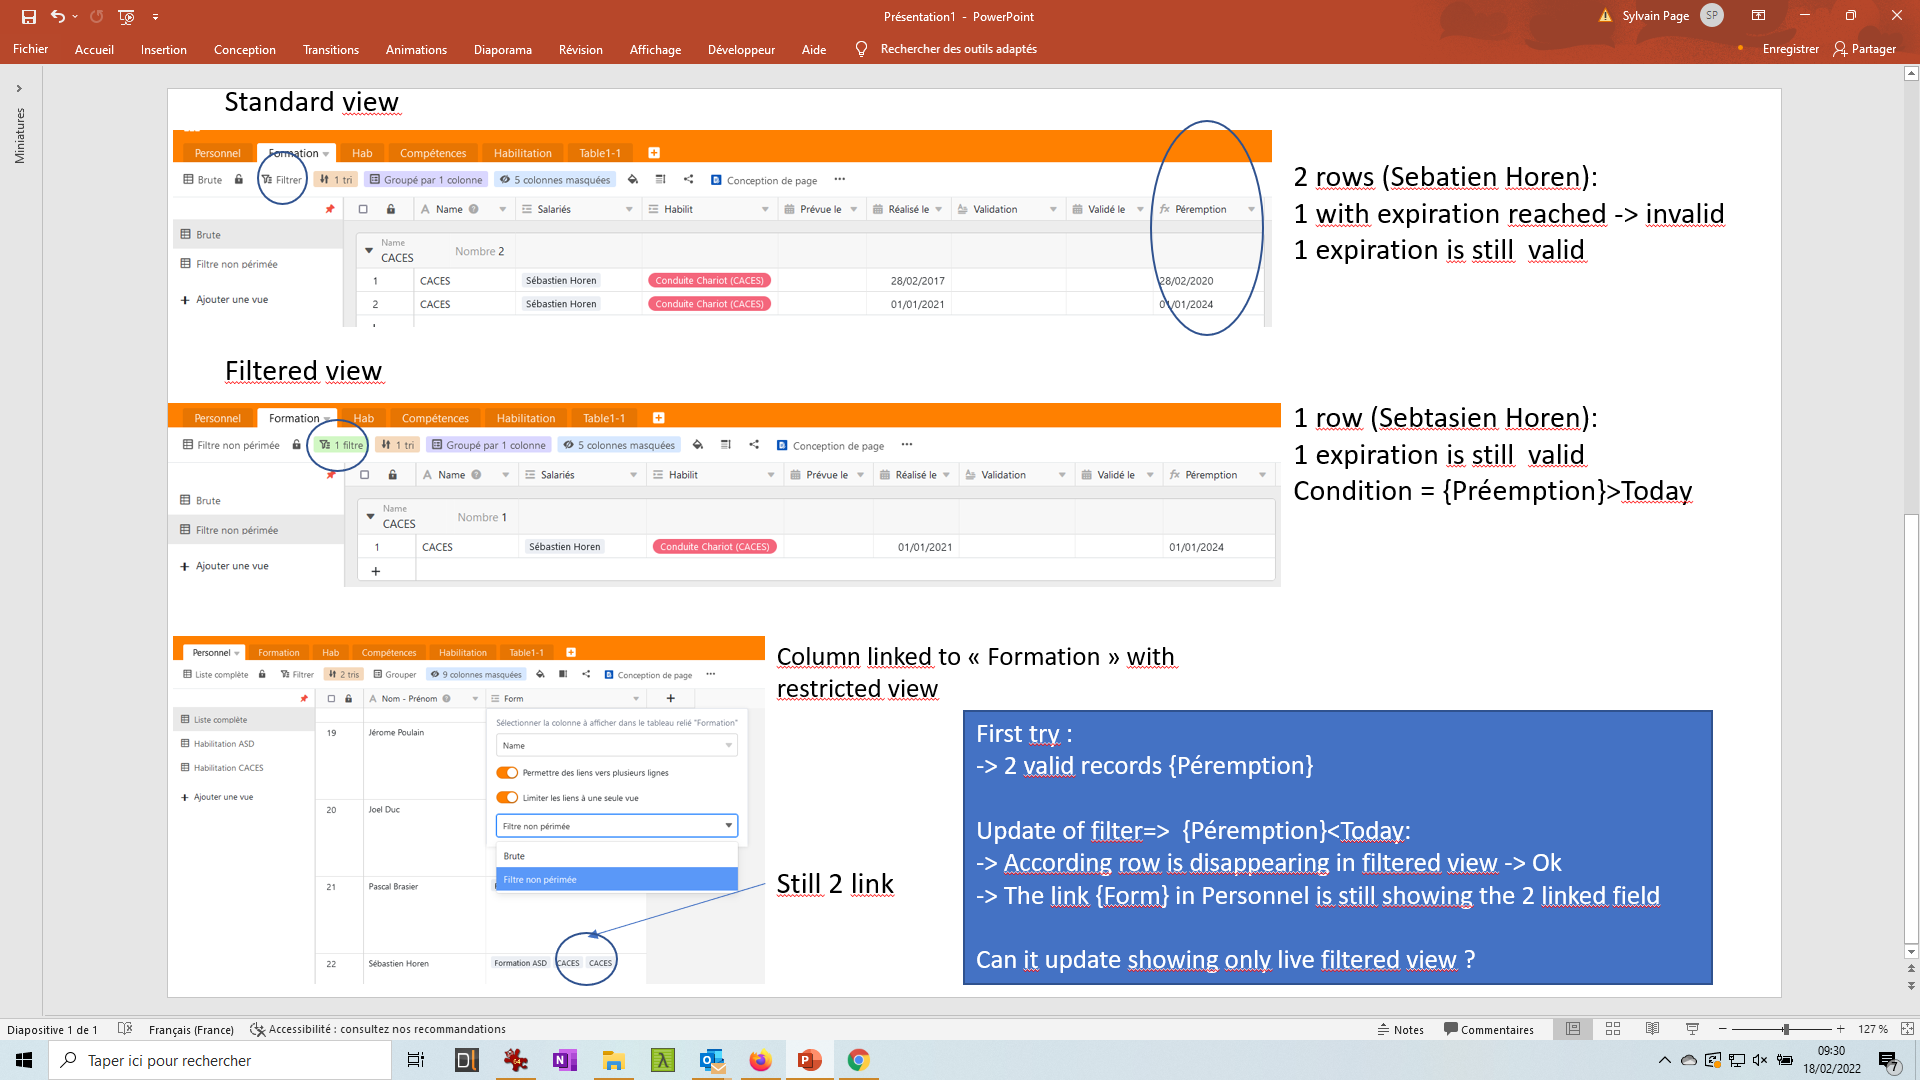Switch to the Affichage ribbon tab

coord(655,49)
